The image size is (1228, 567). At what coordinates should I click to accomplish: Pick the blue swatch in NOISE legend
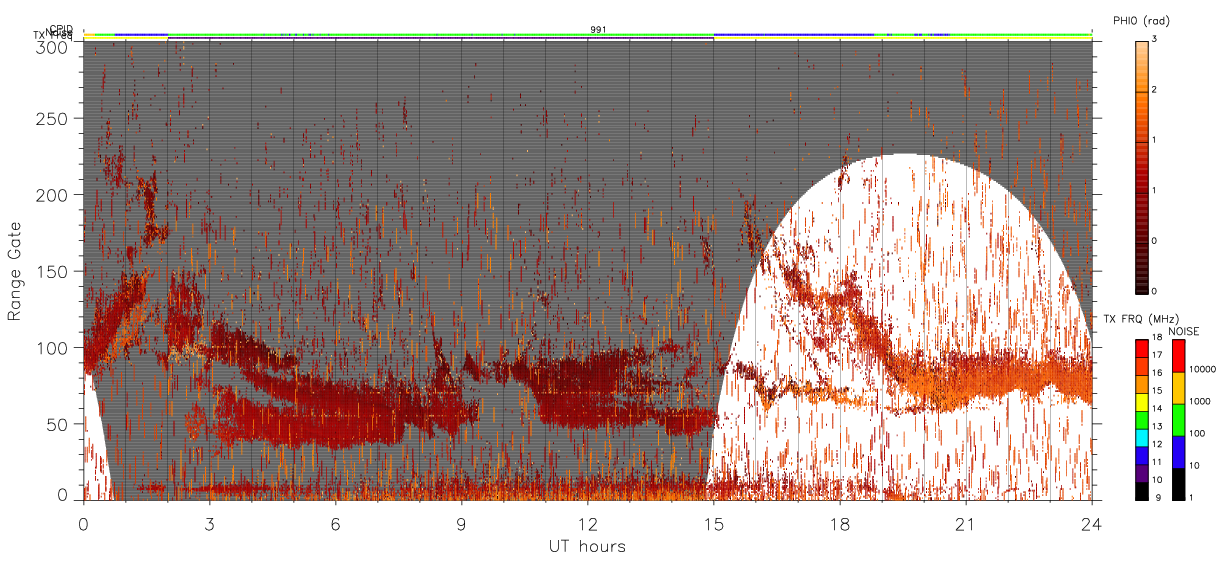pos(1177,452)
